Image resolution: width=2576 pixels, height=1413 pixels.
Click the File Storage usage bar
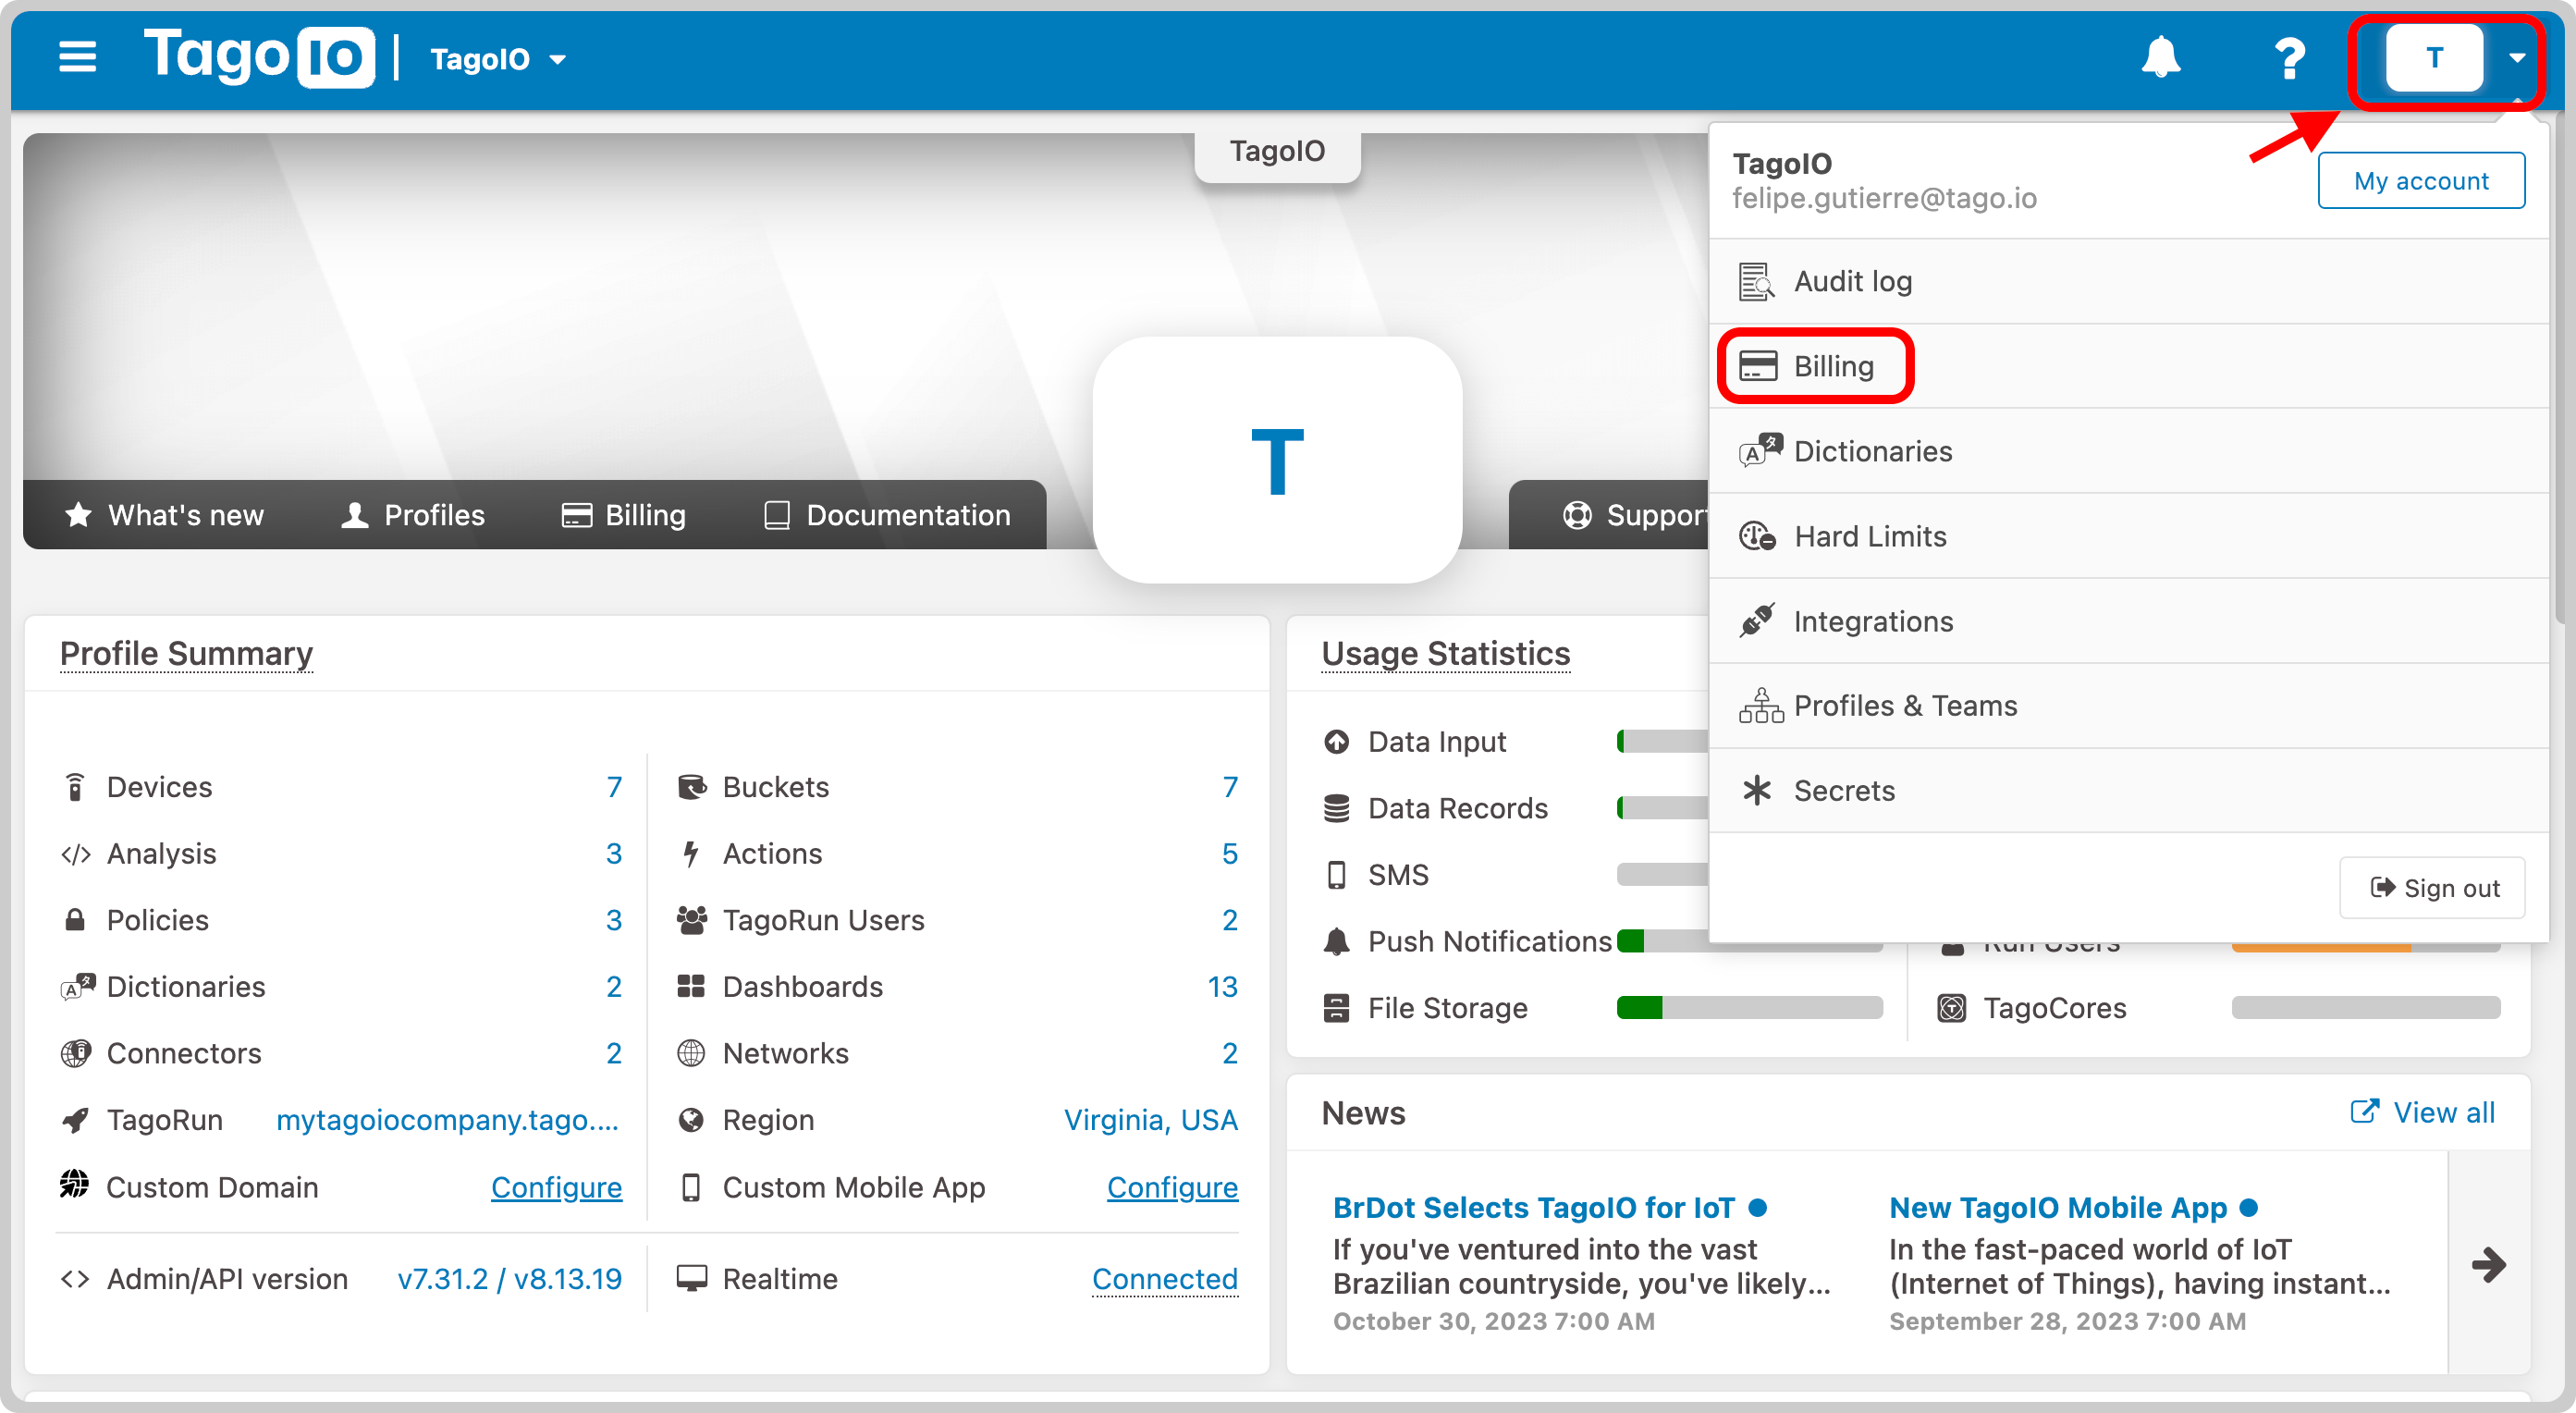(1749, 1008)
